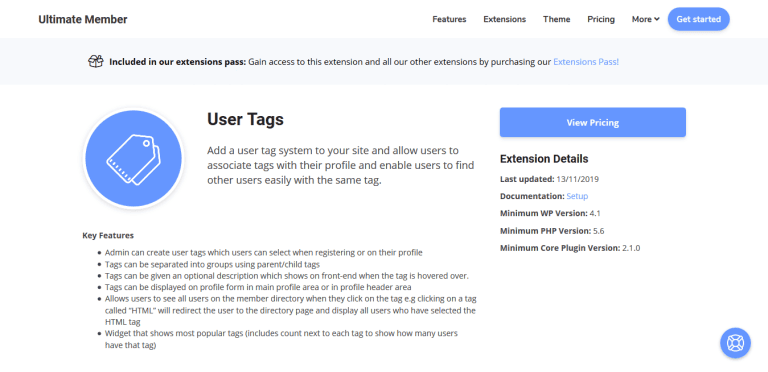This screenshot has width=768, height=372.
Task: Click the User Tags heading
Action: pos(245,119)
